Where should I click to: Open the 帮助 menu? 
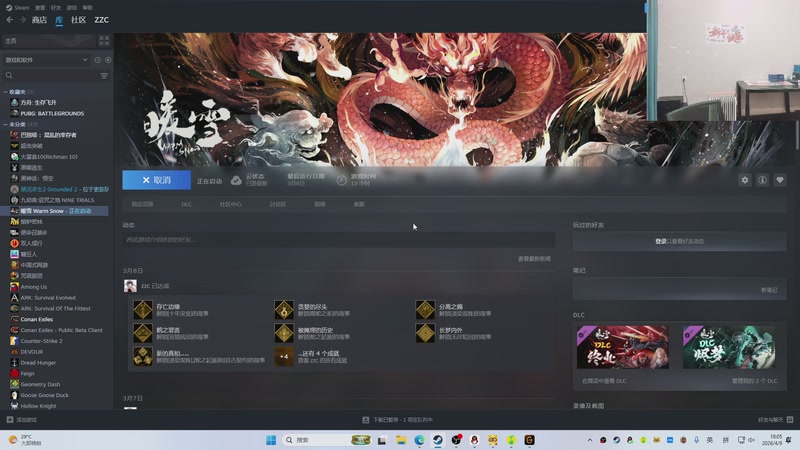(88, 8)
